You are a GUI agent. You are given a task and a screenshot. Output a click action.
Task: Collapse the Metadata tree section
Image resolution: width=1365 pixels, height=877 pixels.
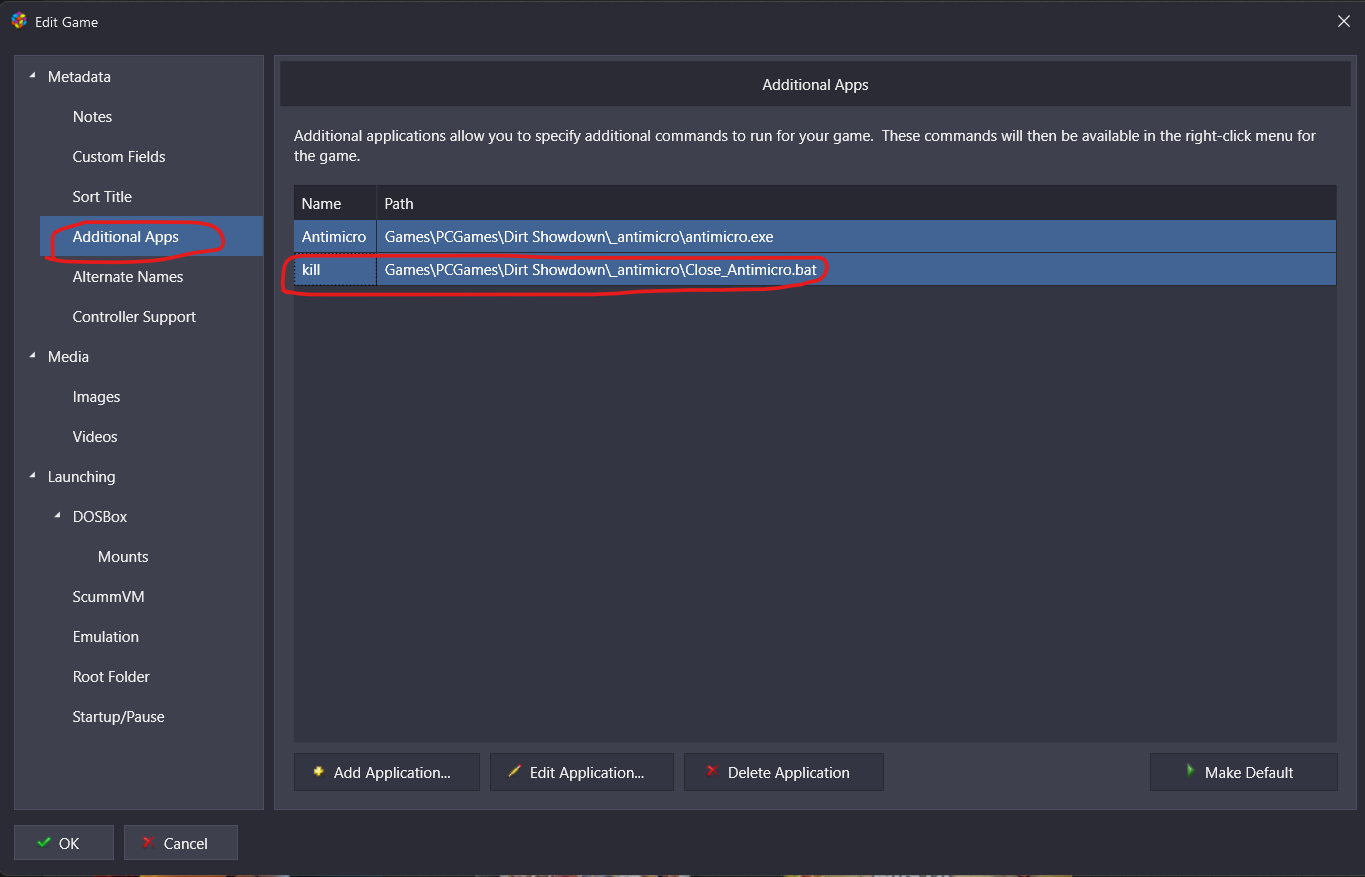click(x=32, y=76)
